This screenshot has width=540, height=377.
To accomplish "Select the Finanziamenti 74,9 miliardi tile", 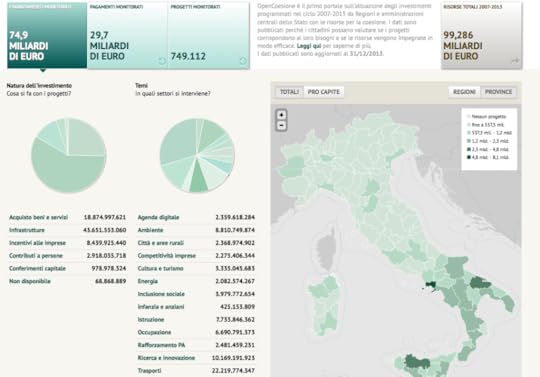I will click(47, 35).
